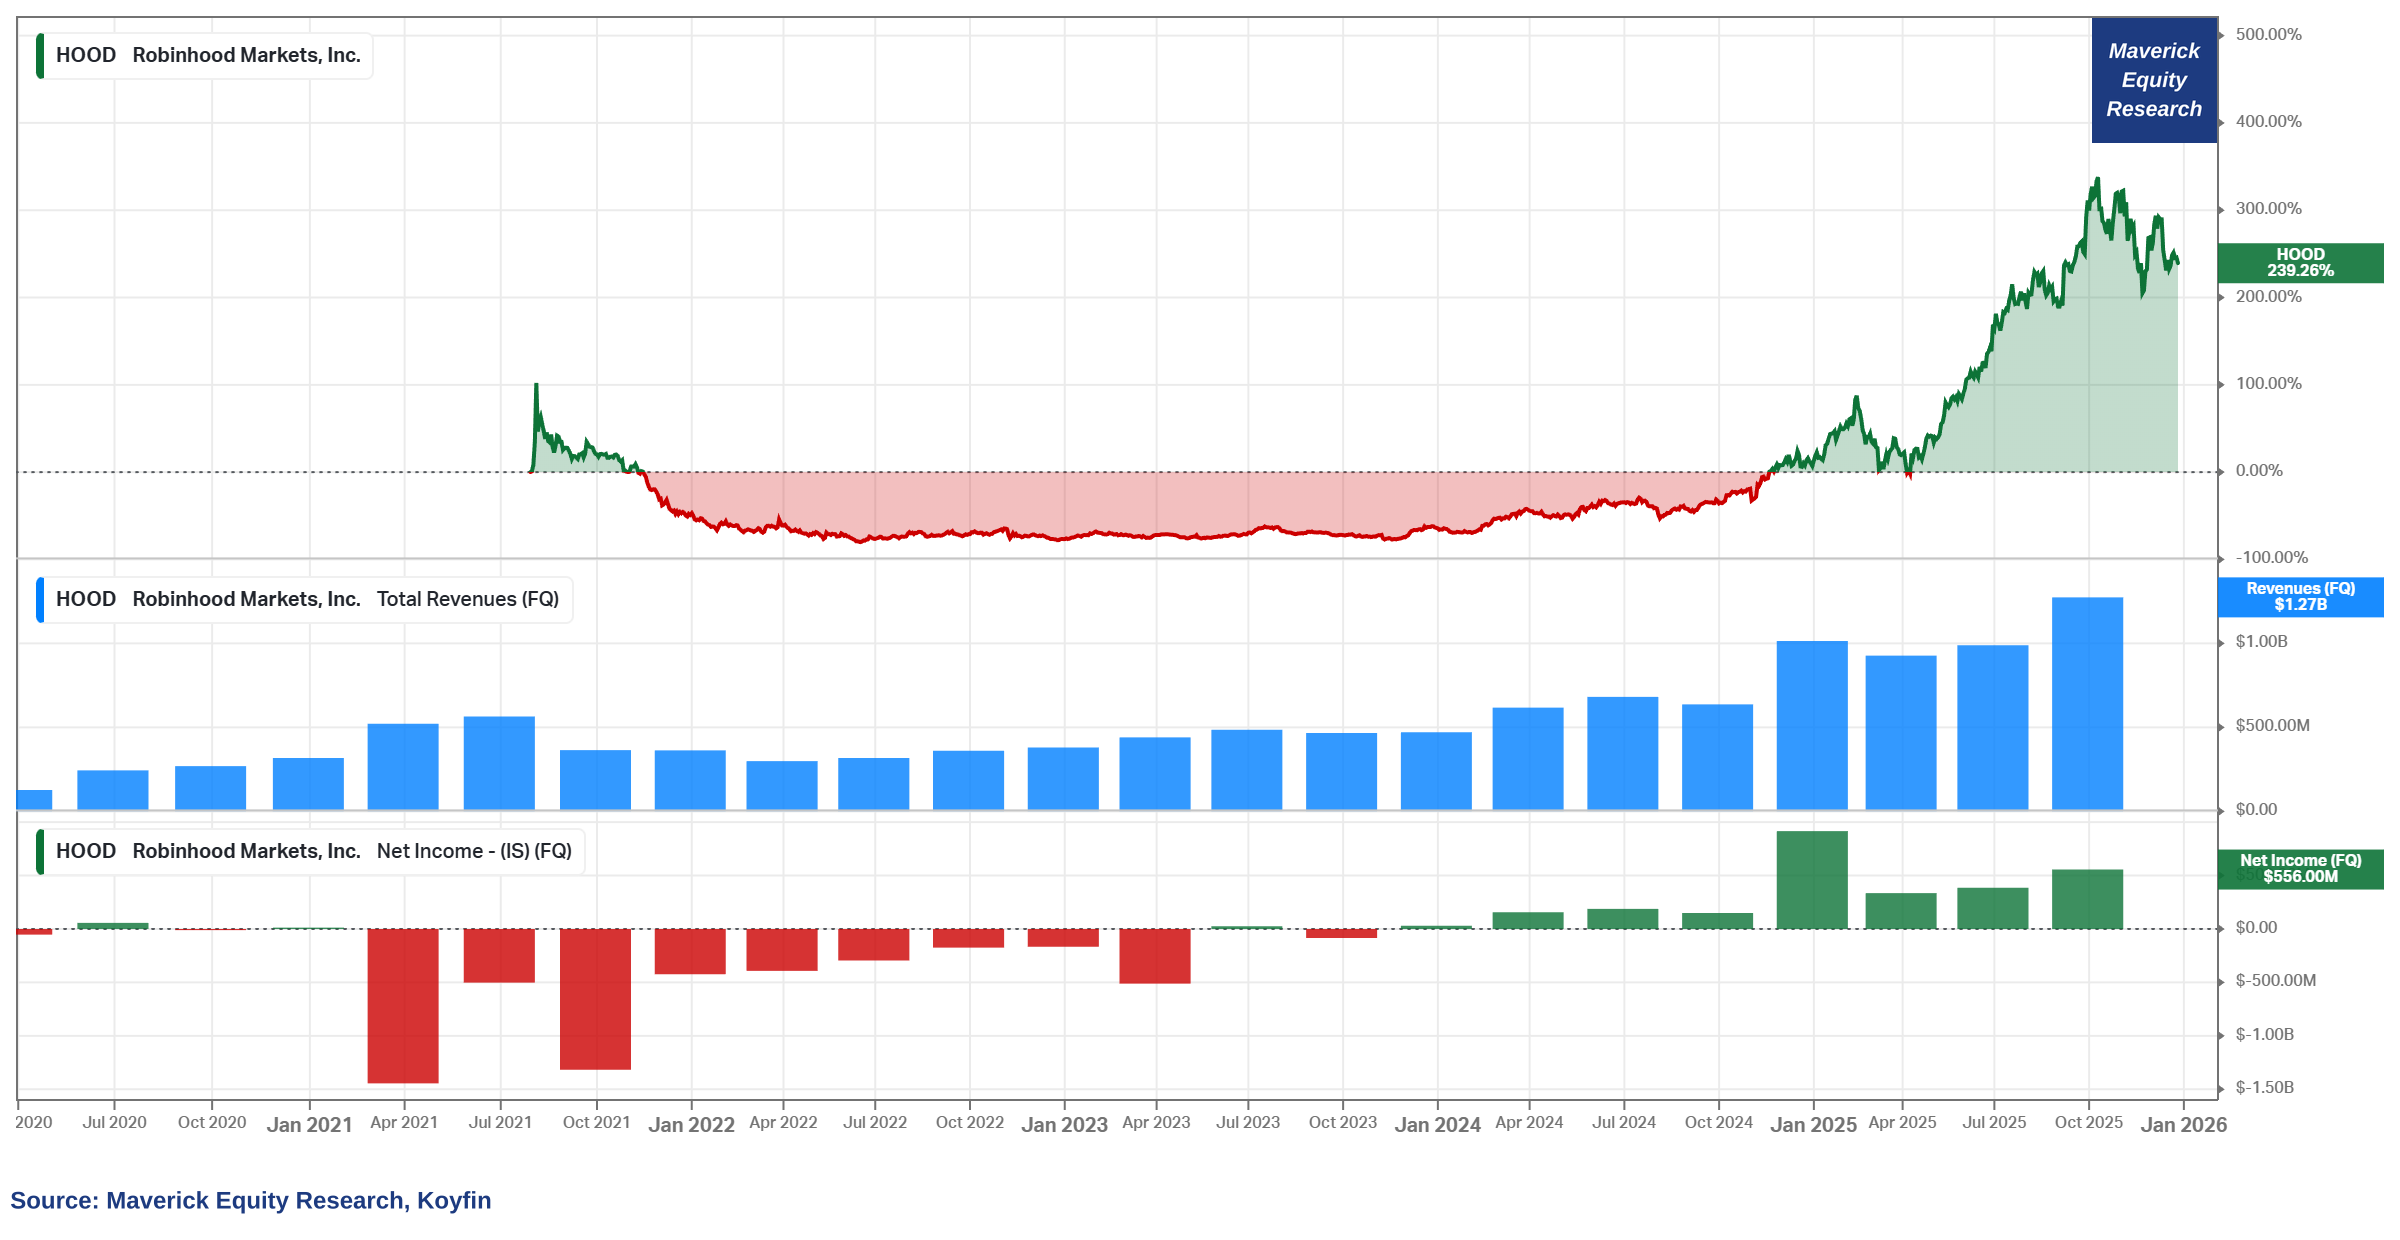Click the Net Income - (IS) (FQ) legend label
This screenshot has width=2400, height=1240.
click(x=474, y=852)
